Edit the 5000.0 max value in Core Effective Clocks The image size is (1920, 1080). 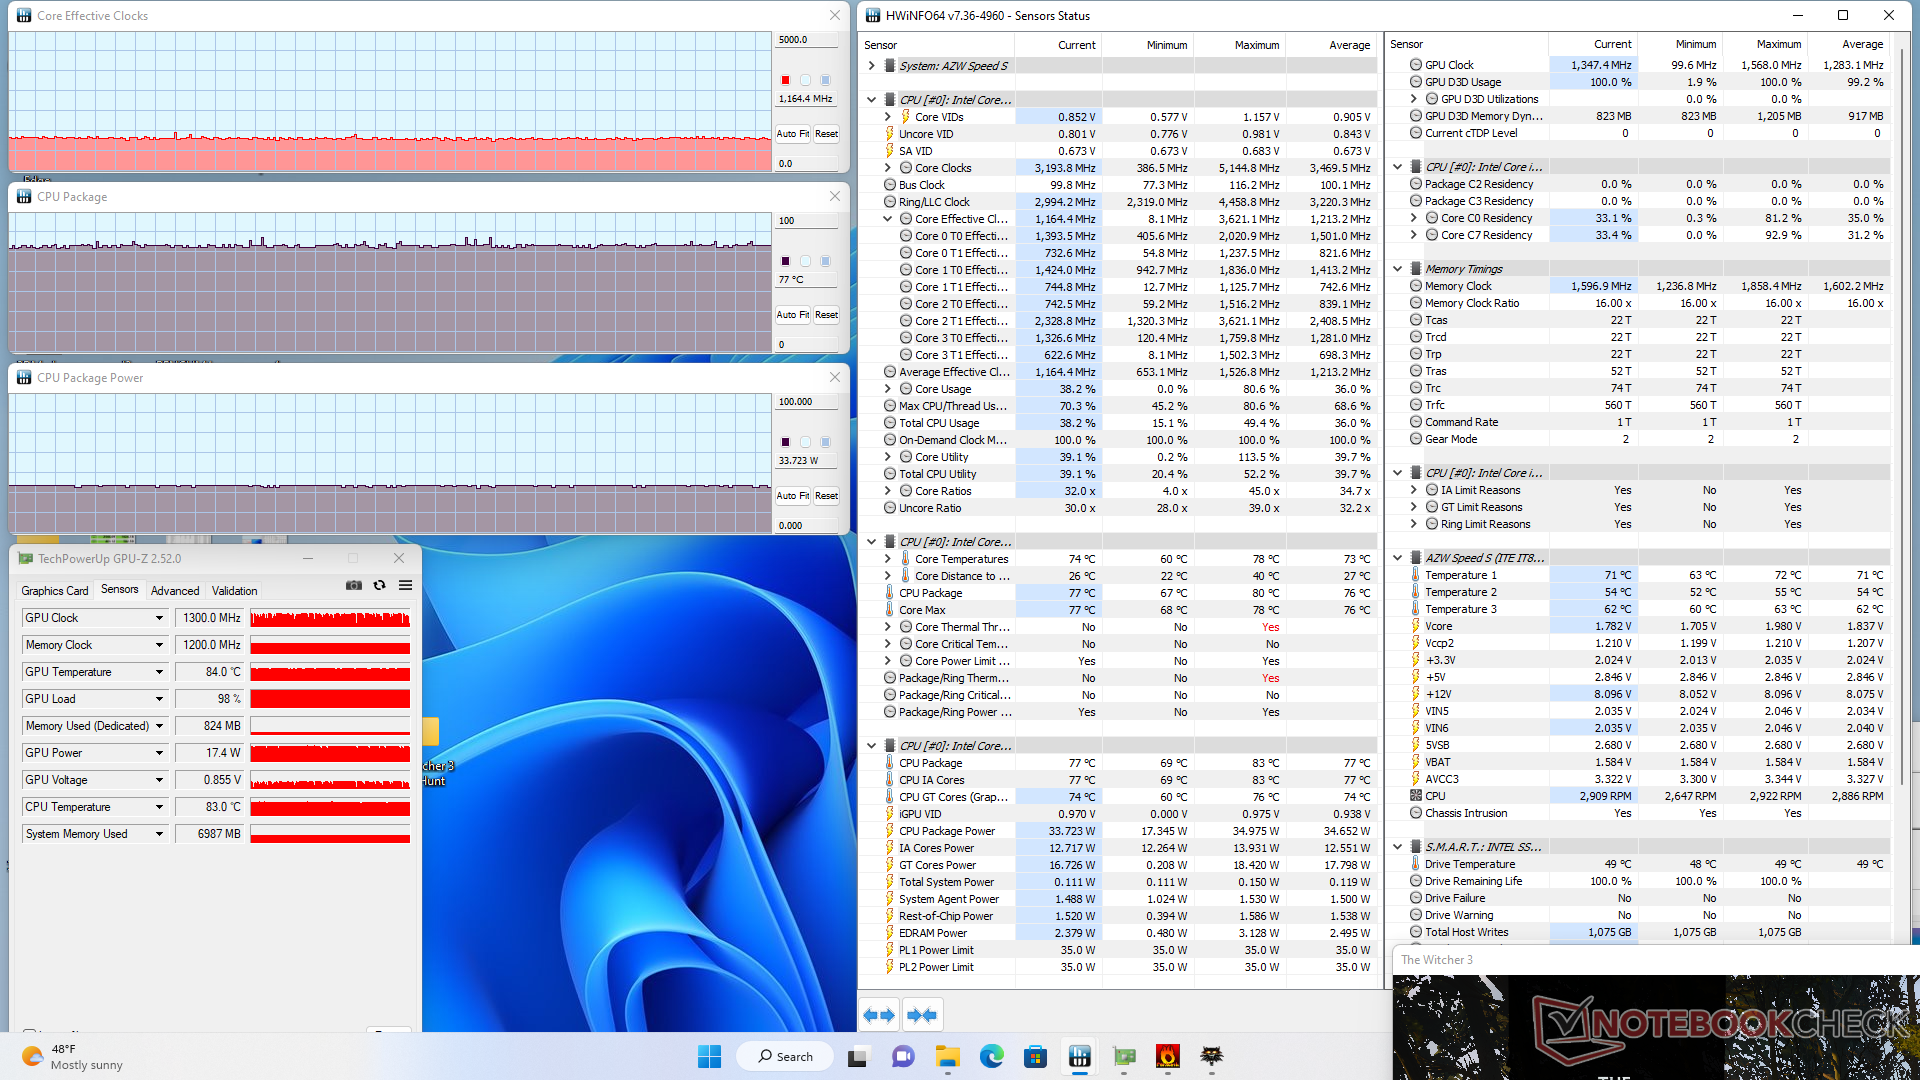[x=807, y=40]
